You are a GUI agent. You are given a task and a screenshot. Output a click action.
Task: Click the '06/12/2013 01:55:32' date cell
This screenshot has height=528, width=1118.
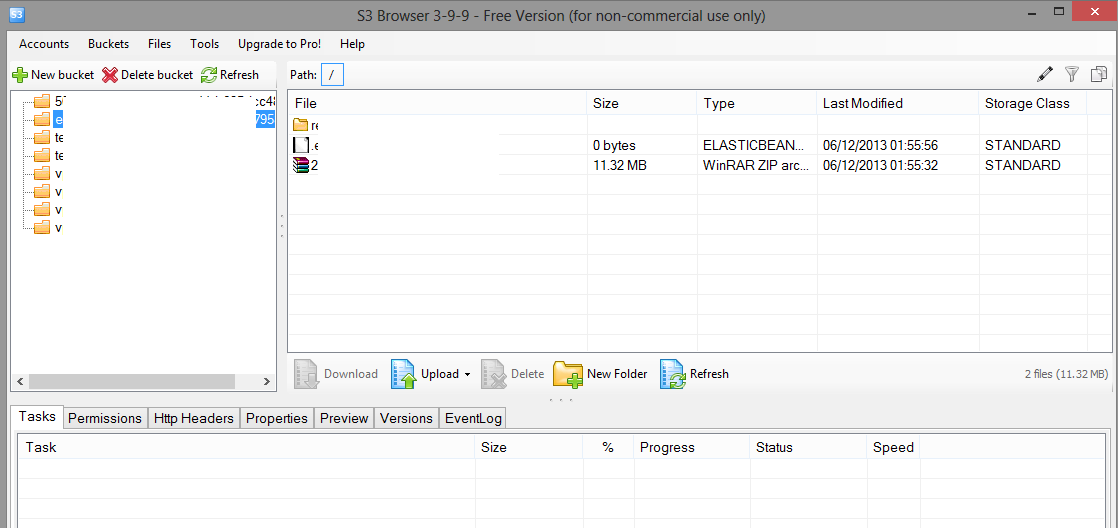pyautogui.click(x=880, y=165)
